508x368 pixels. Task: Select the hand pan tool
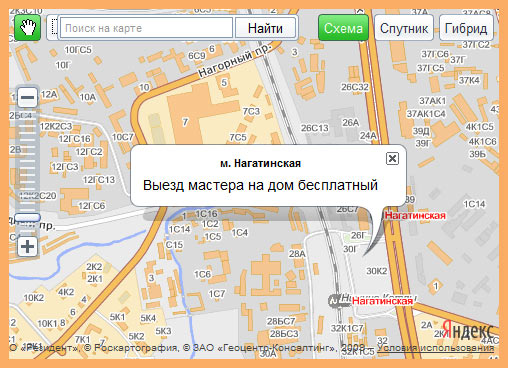coord(27,28)
